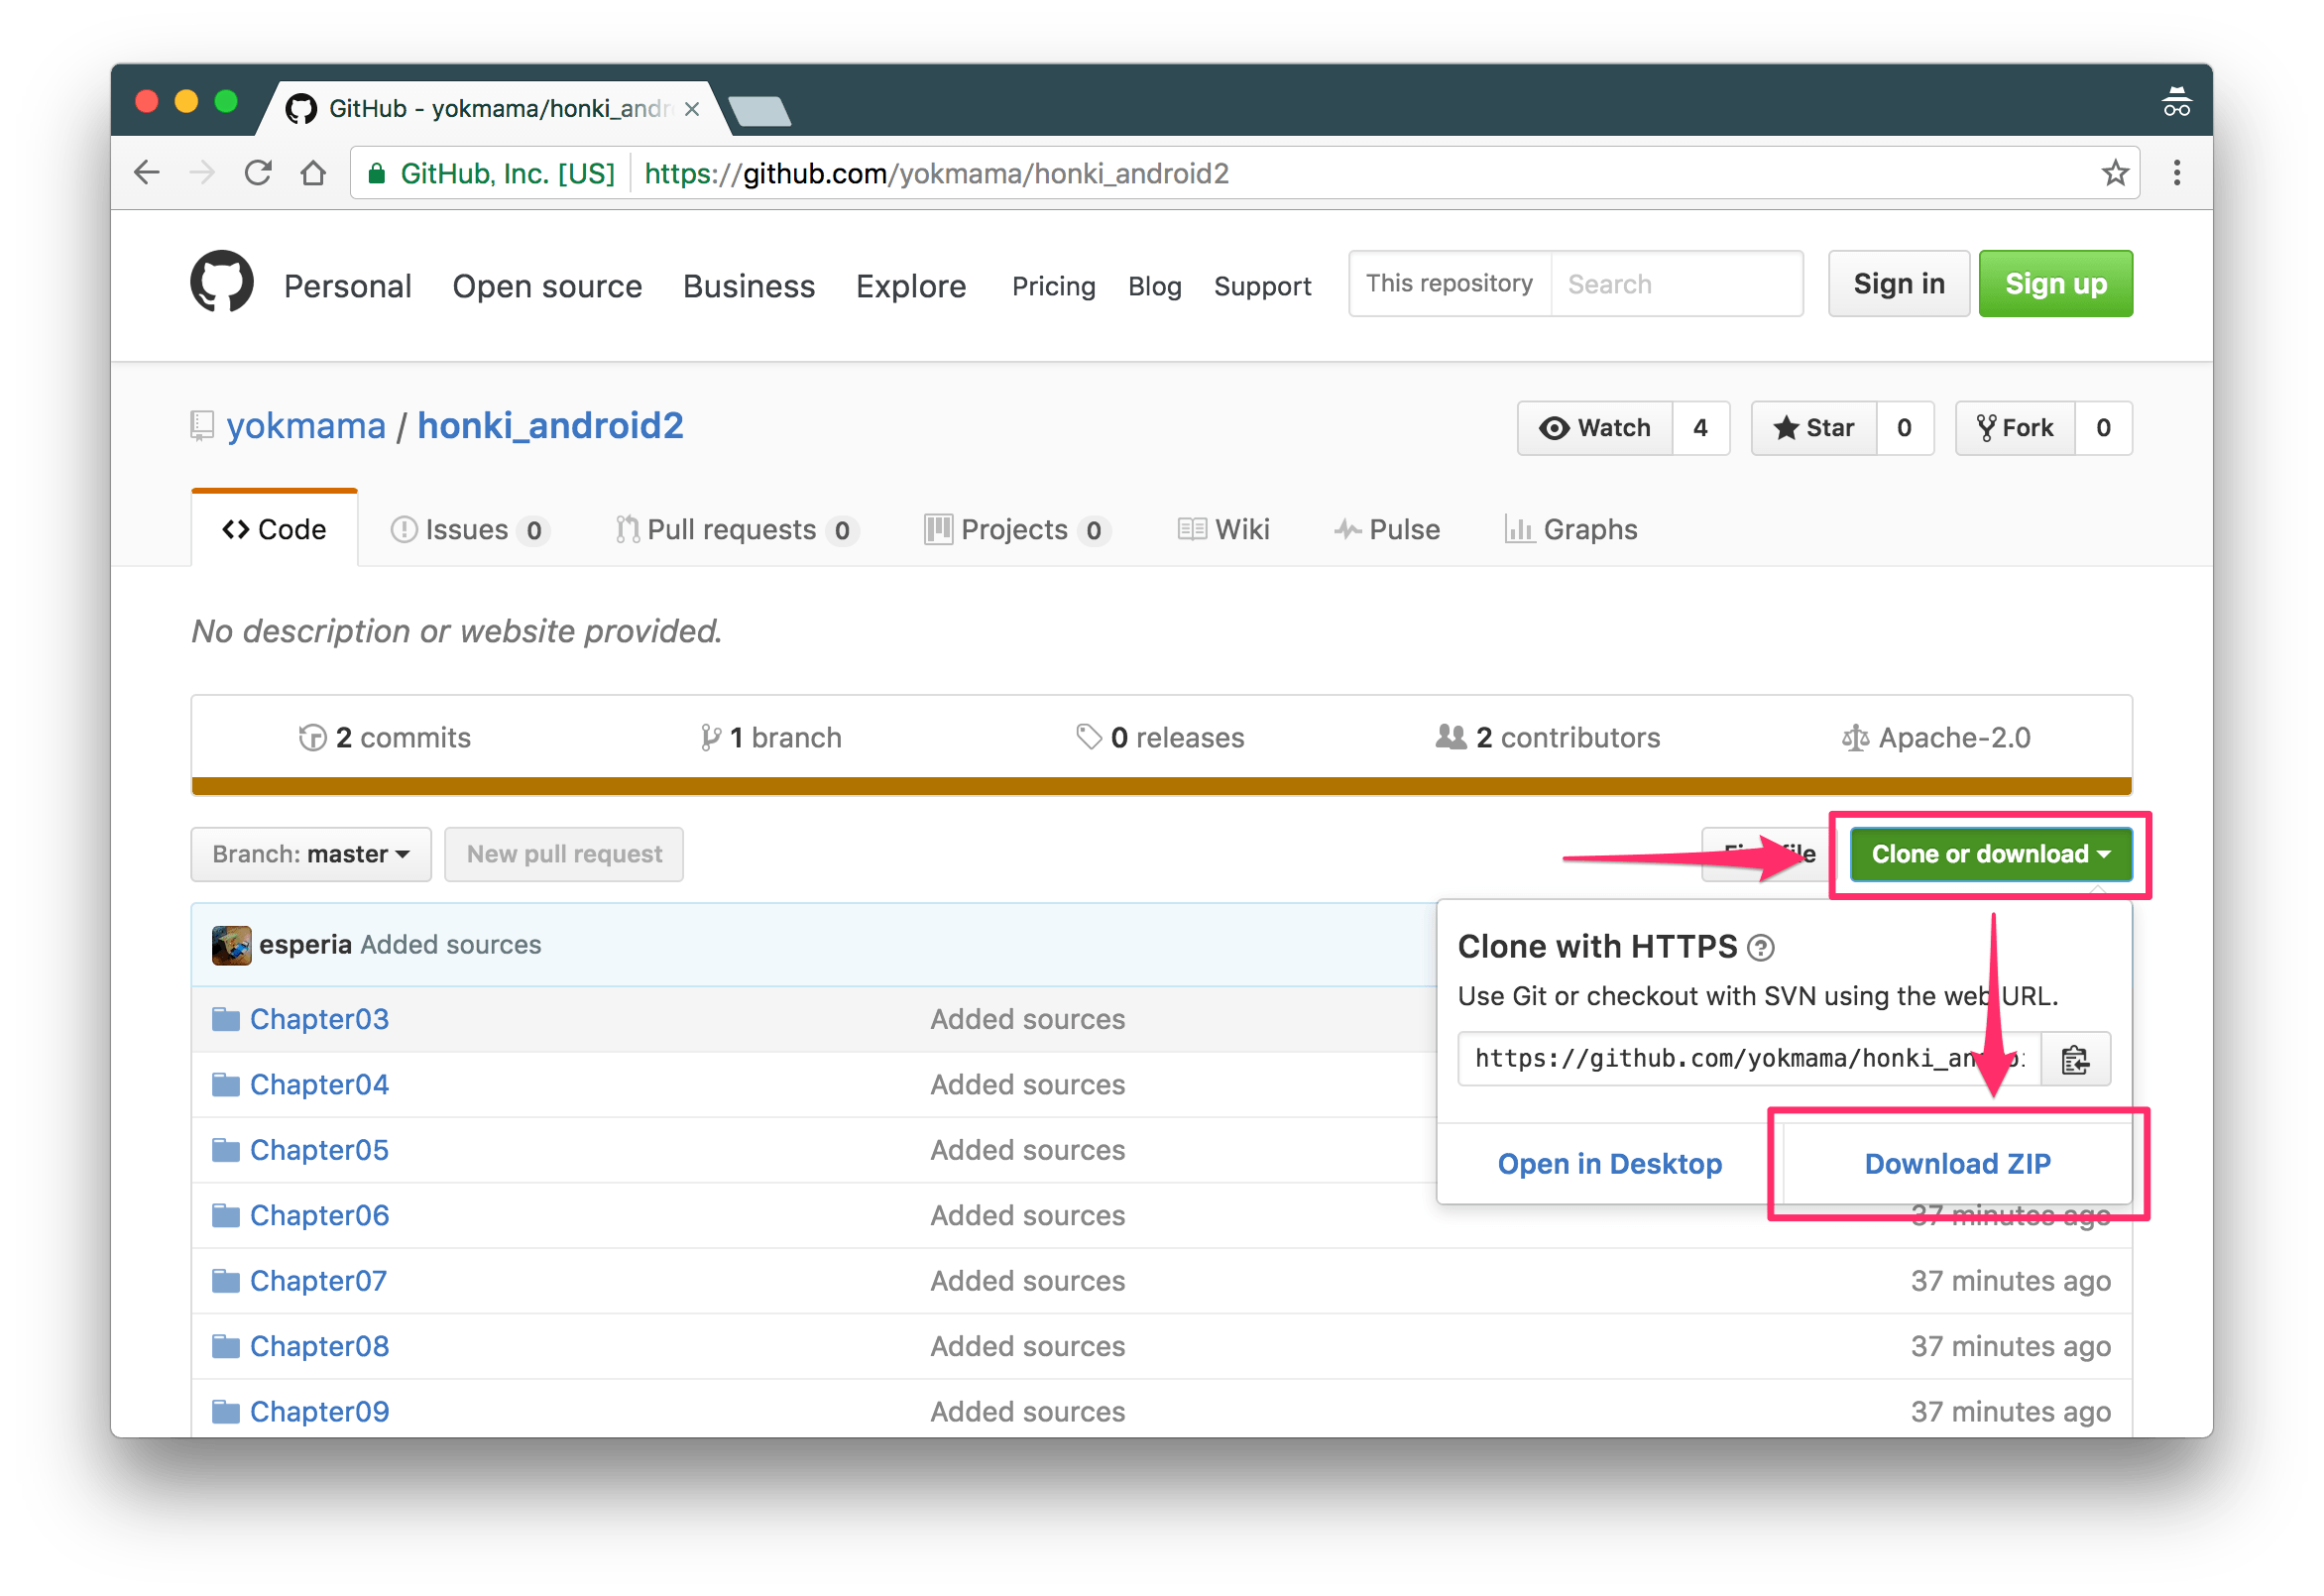Click Open in Desktop

tap(1609, 1163)
